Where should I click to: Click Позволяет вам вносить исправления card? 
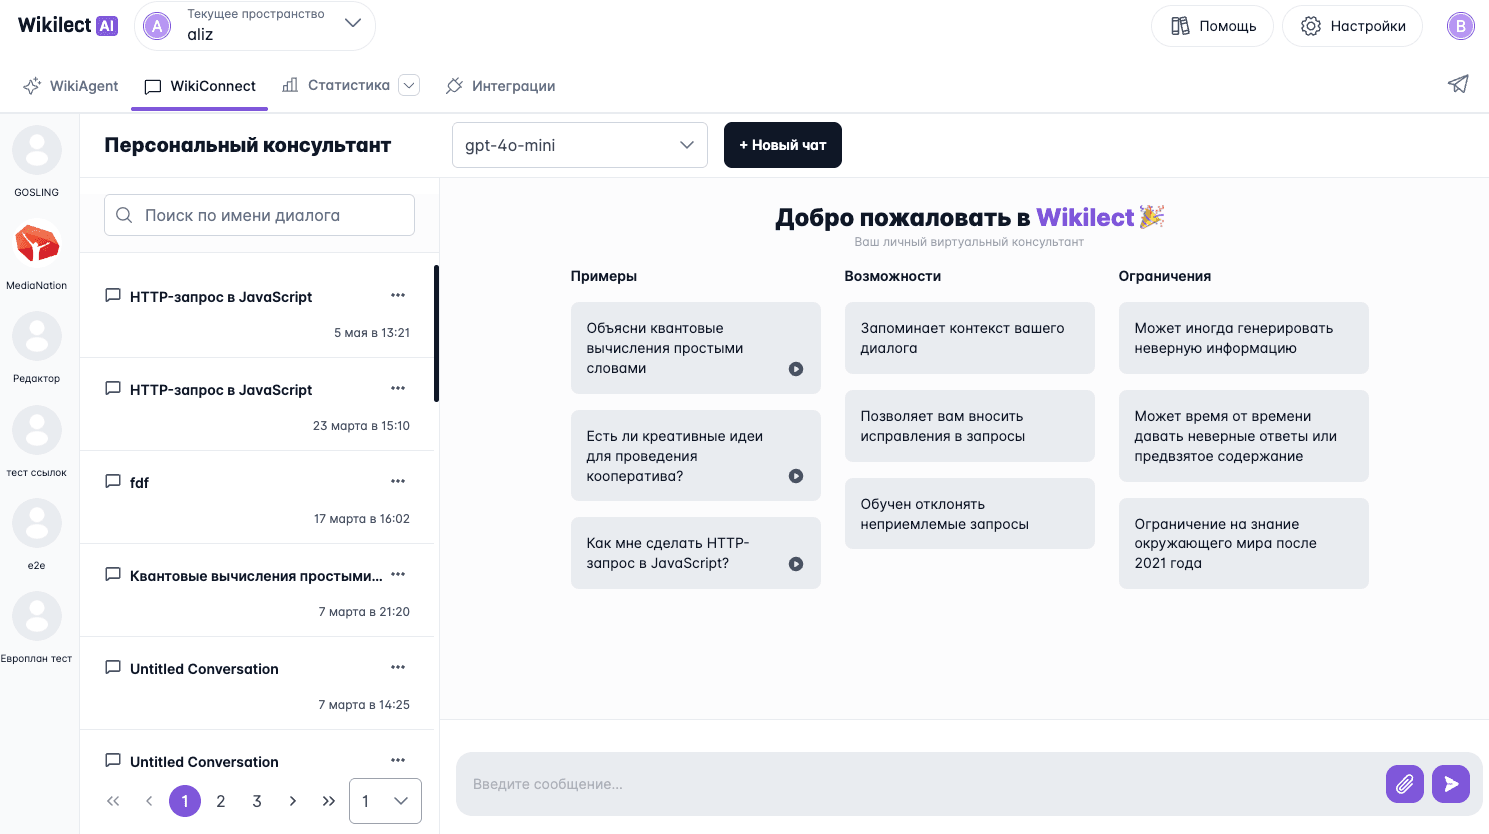969,426
